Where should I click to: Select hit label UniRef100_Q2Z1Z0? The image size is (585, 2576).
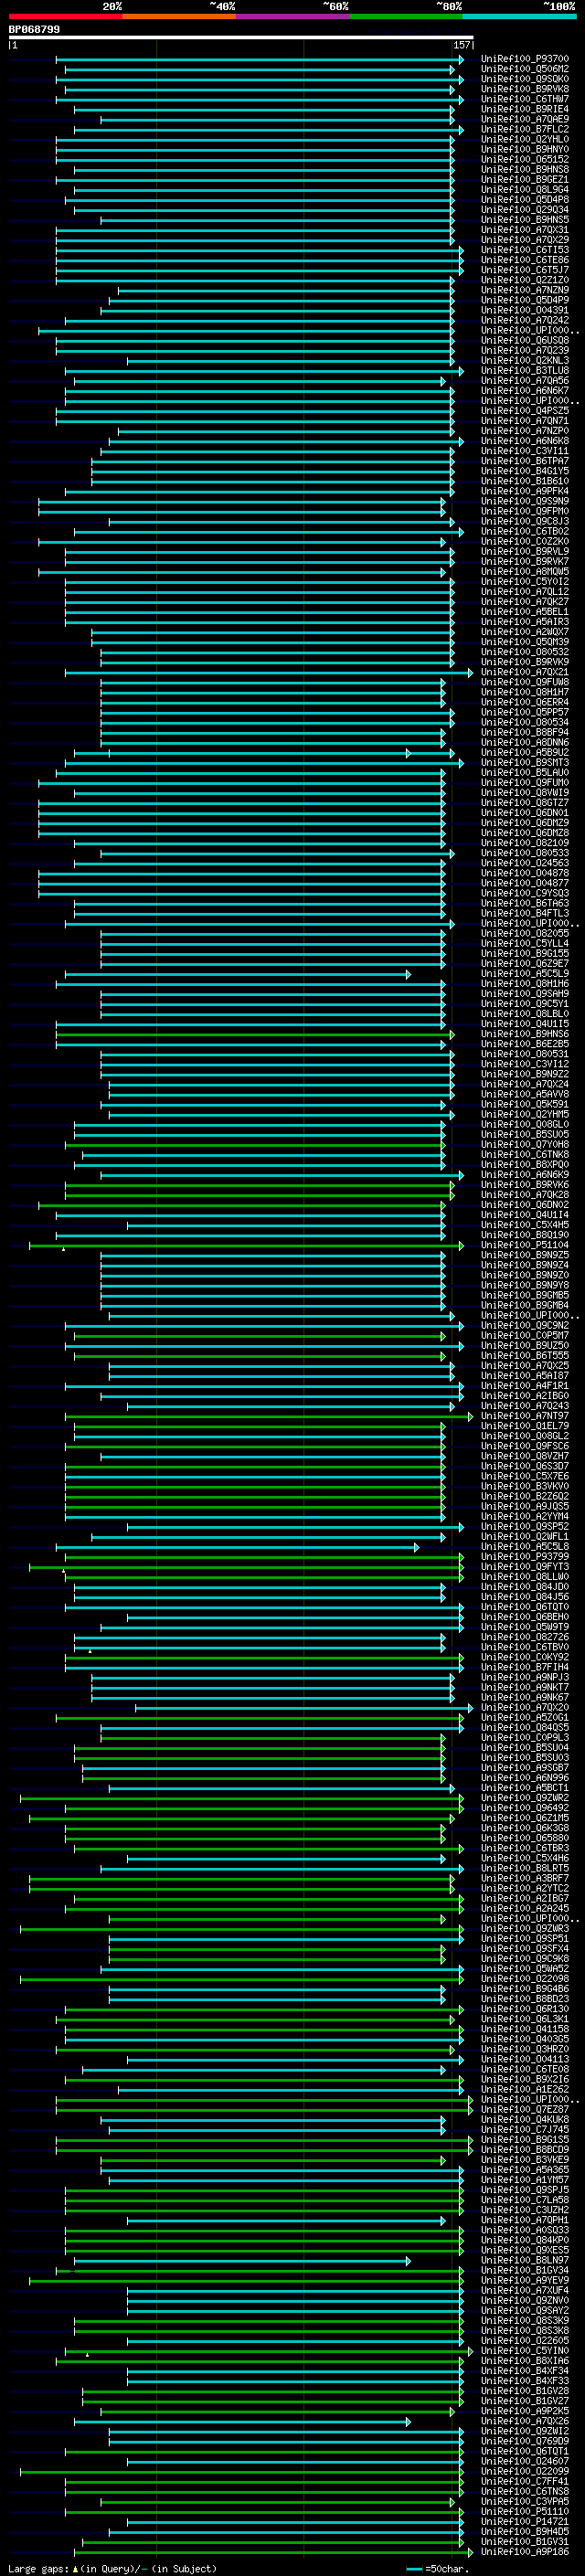(x=524, y=280)
